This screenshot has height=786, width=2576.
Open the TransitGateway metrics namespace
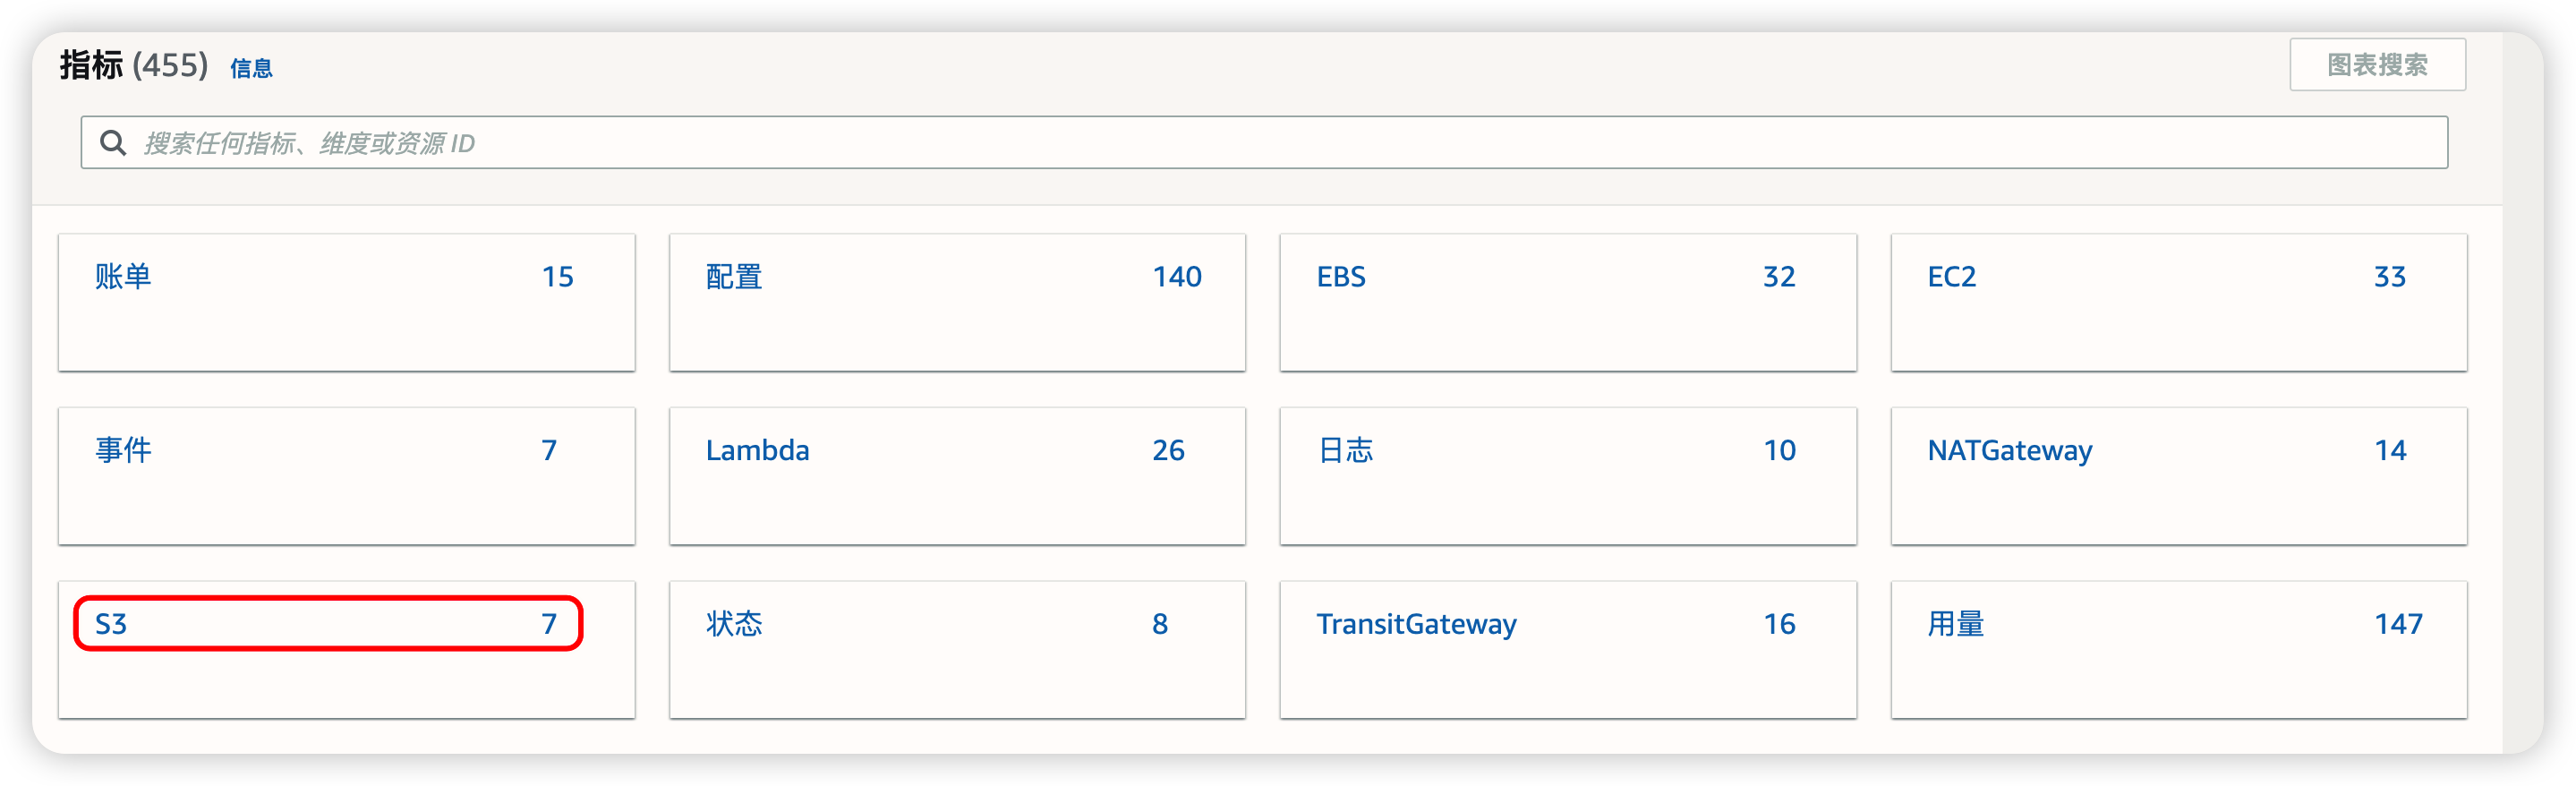click(x=1415, y=624)
